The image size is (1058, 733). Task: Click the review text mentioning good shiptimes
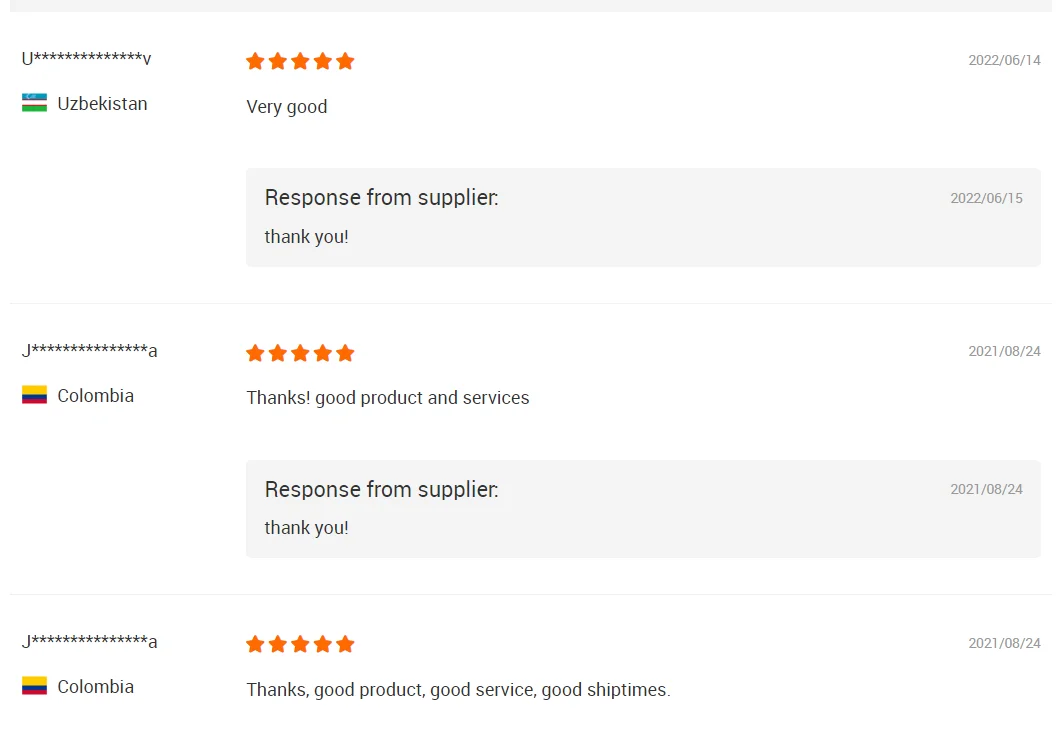(458, 690)
